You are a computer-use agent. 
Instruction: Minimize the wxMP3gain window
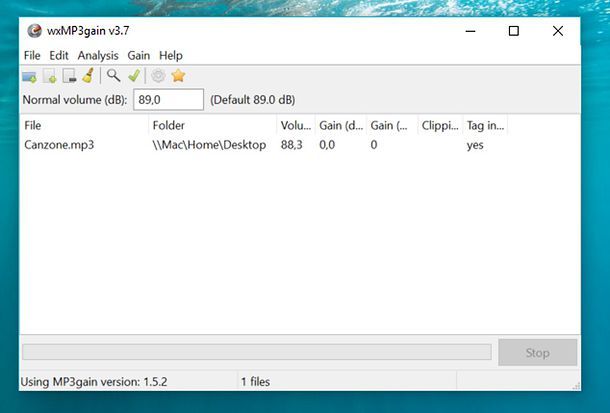470,31
